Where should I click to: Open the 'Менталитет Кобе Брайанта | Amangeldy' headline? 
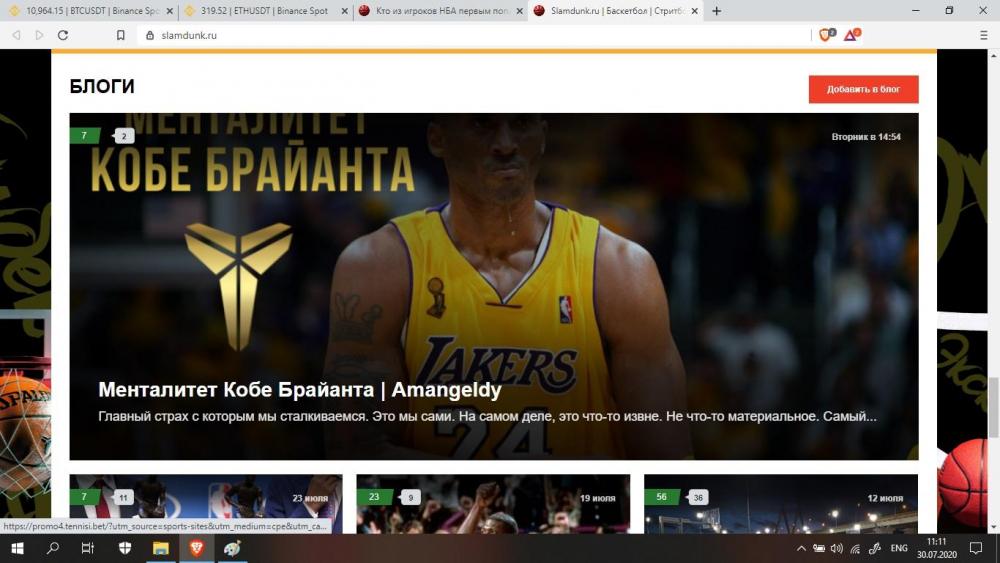click(300, 390)
